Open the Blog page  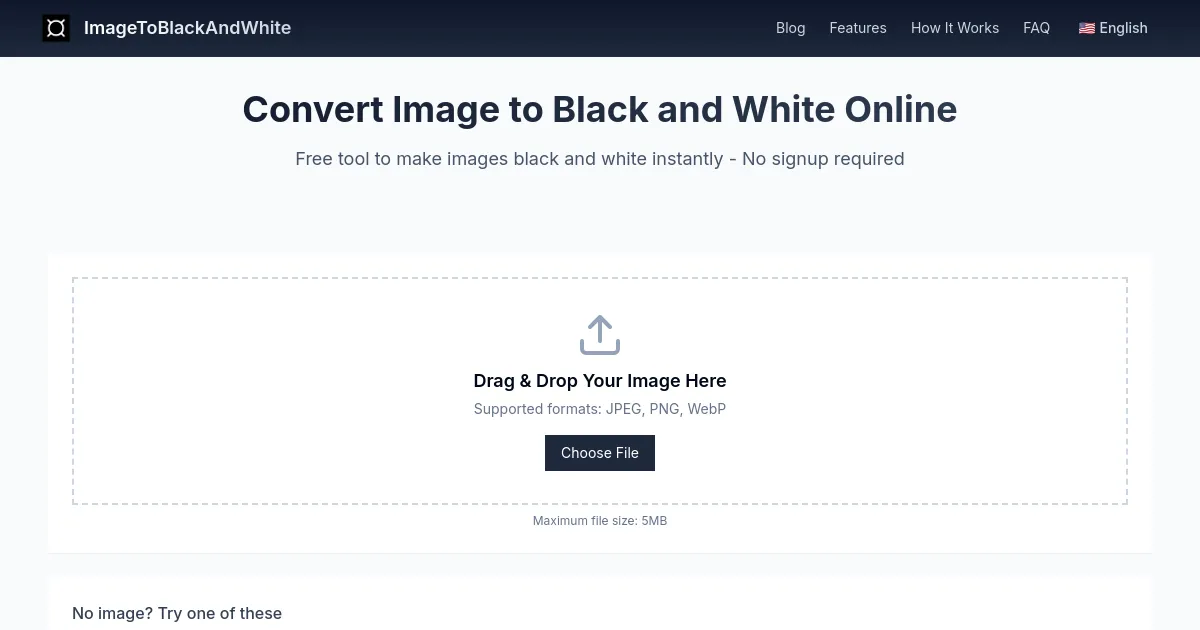tap(790, 28)
